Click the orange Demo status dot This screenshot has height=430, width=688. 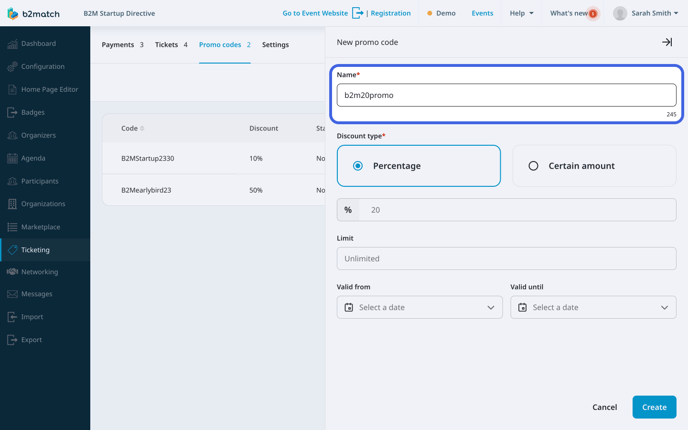(430, 13)
